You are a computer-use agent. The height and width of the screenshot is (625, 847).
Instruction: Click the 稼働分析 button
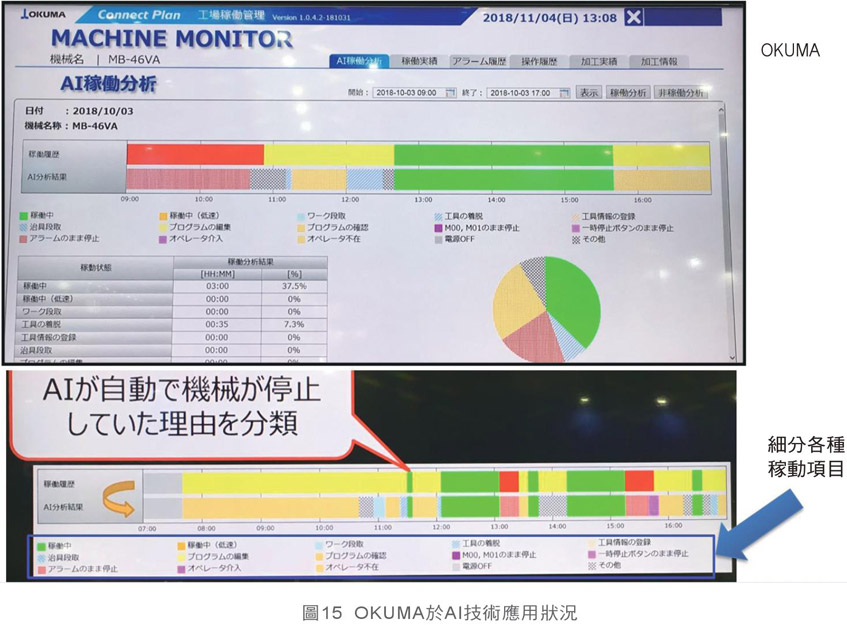[627, 92]
